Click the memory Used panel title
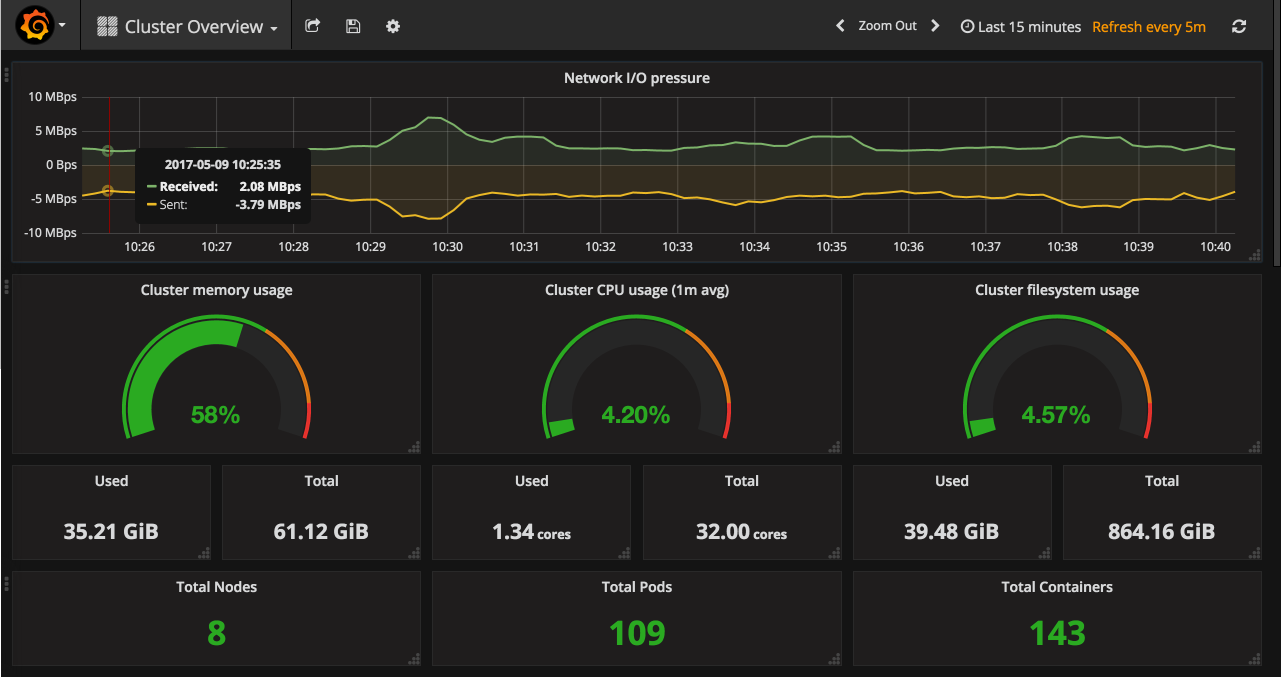The image size is (1281, 677). [x=111, y=481]
